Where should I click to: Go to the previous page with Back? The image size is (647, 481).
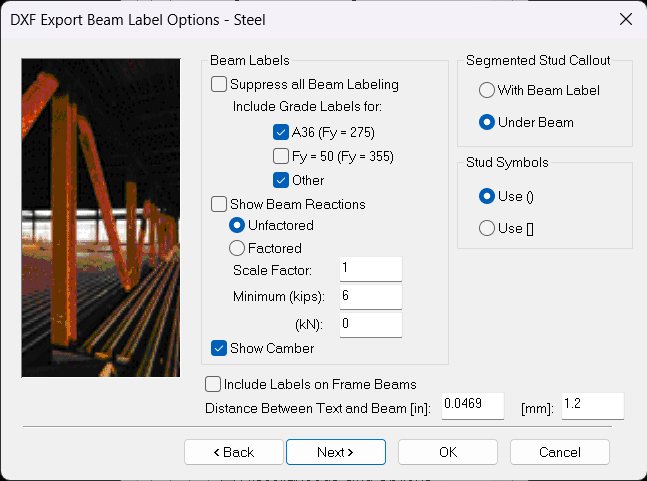tap(234, 452)
